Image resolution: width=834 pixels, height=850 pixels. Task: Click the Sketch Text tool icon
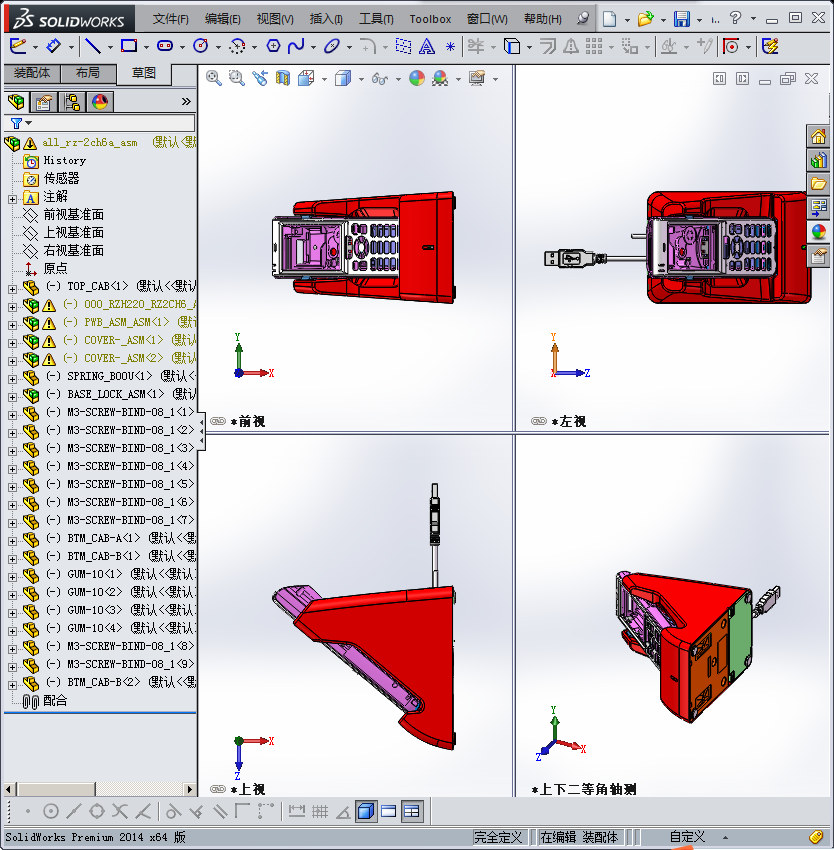tap(427, 47)
